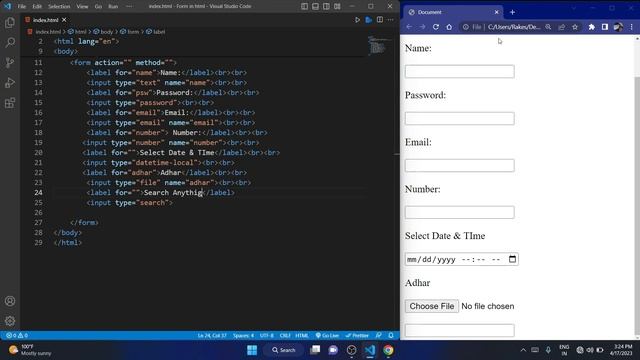Toggle Panel layout icon in title bar

pos(316,6)
